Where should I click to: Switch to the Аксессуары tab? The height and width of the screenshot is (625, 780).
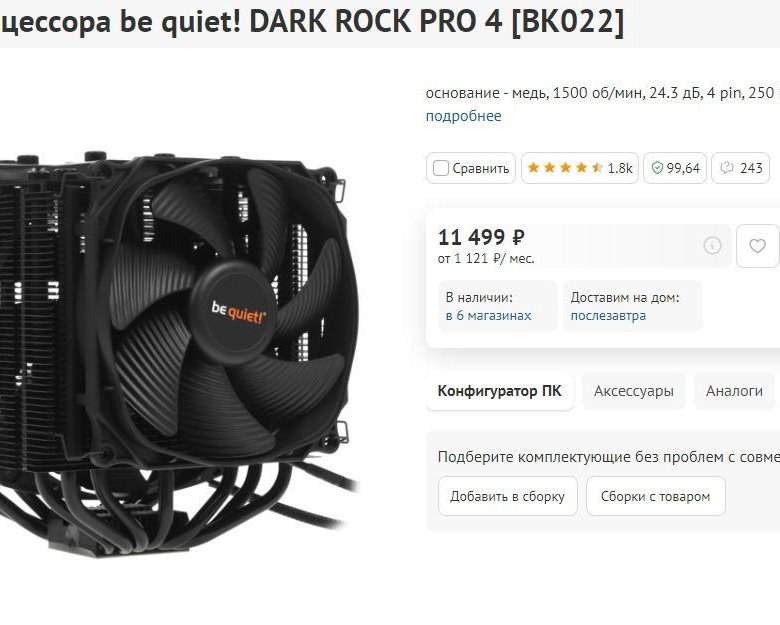[x=634, y=391]
